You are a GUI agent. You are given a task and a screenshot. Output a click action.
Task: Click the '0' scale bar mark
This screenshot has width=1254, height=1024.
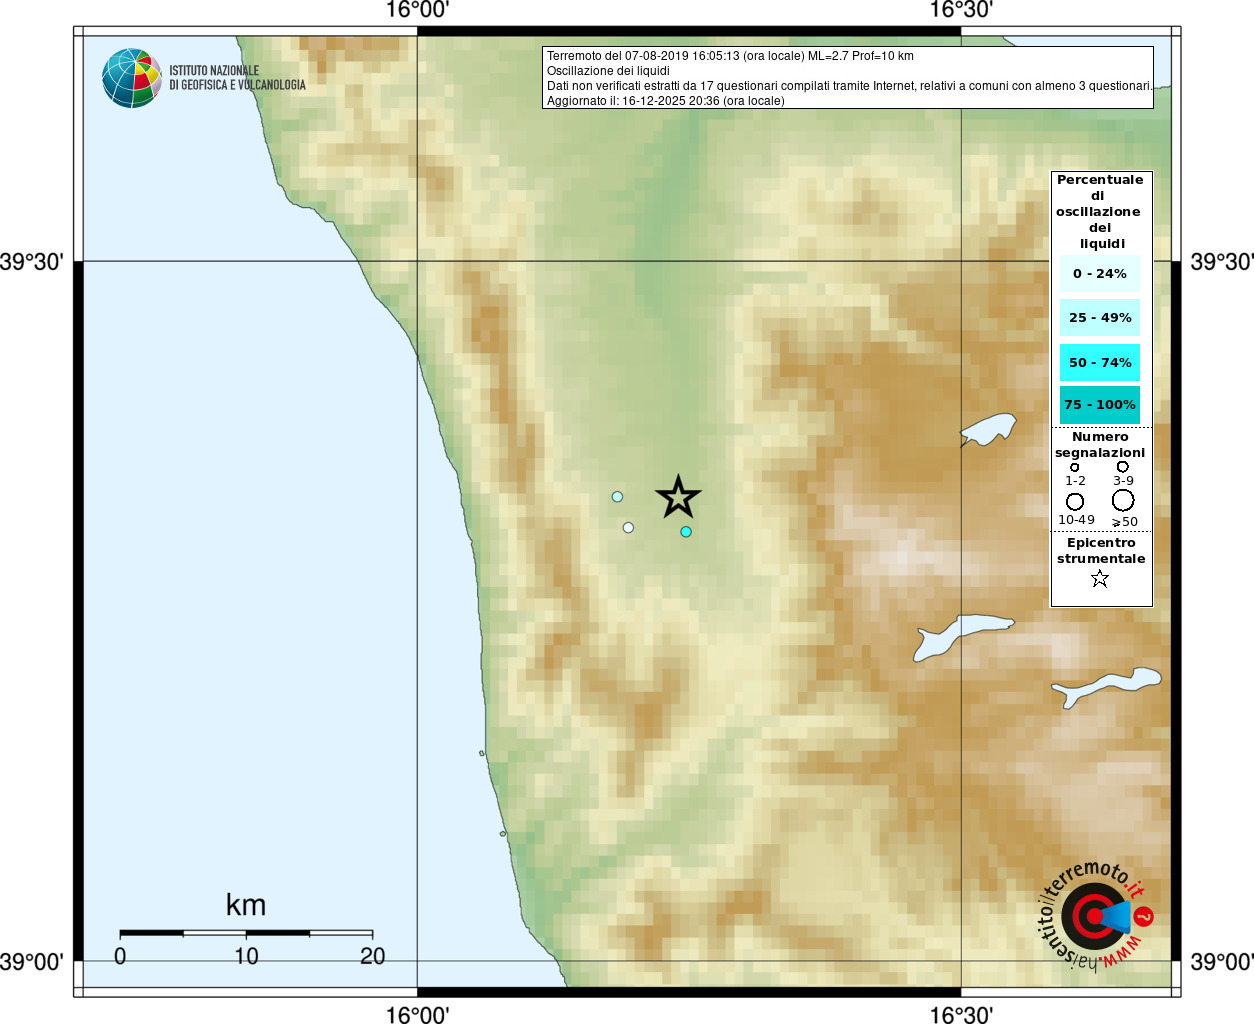click(x=120, y=956)
